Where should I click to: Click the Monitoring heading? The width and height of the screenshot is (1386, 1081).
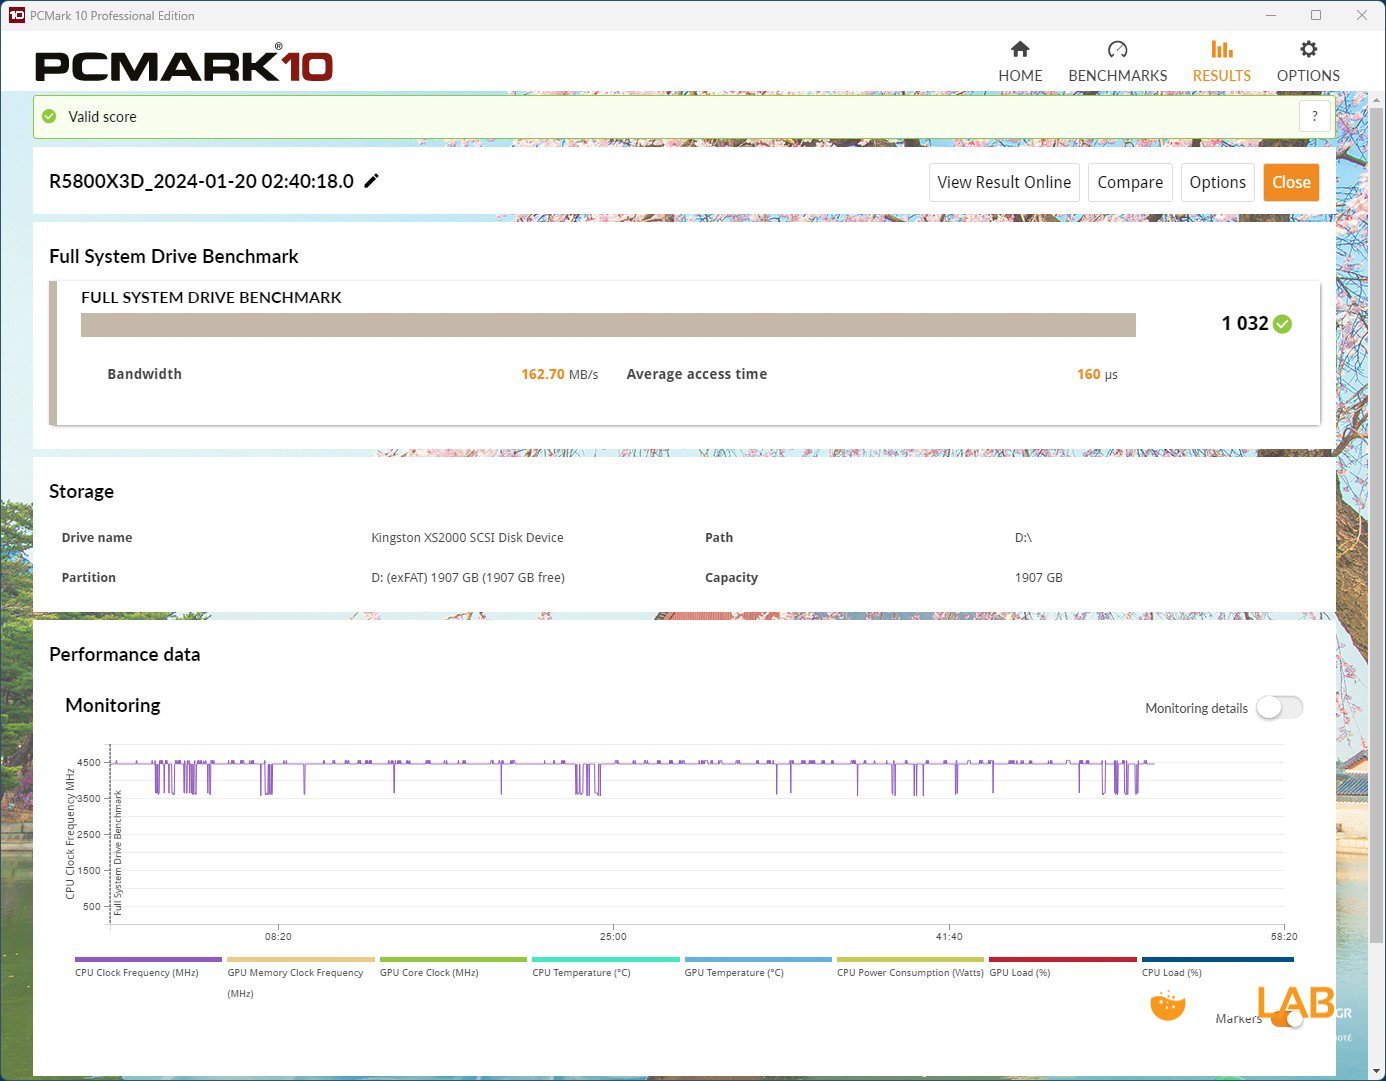(113, 705)
